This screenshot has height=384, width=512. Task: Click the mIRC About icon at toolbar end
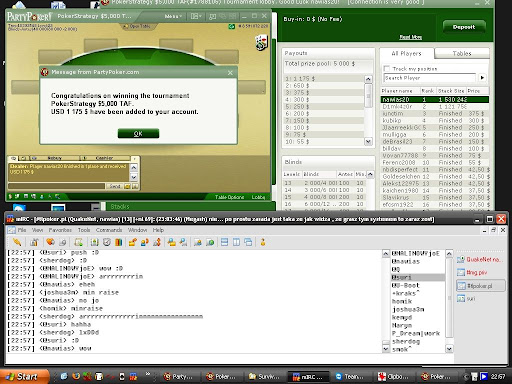[x=263, y=242]
